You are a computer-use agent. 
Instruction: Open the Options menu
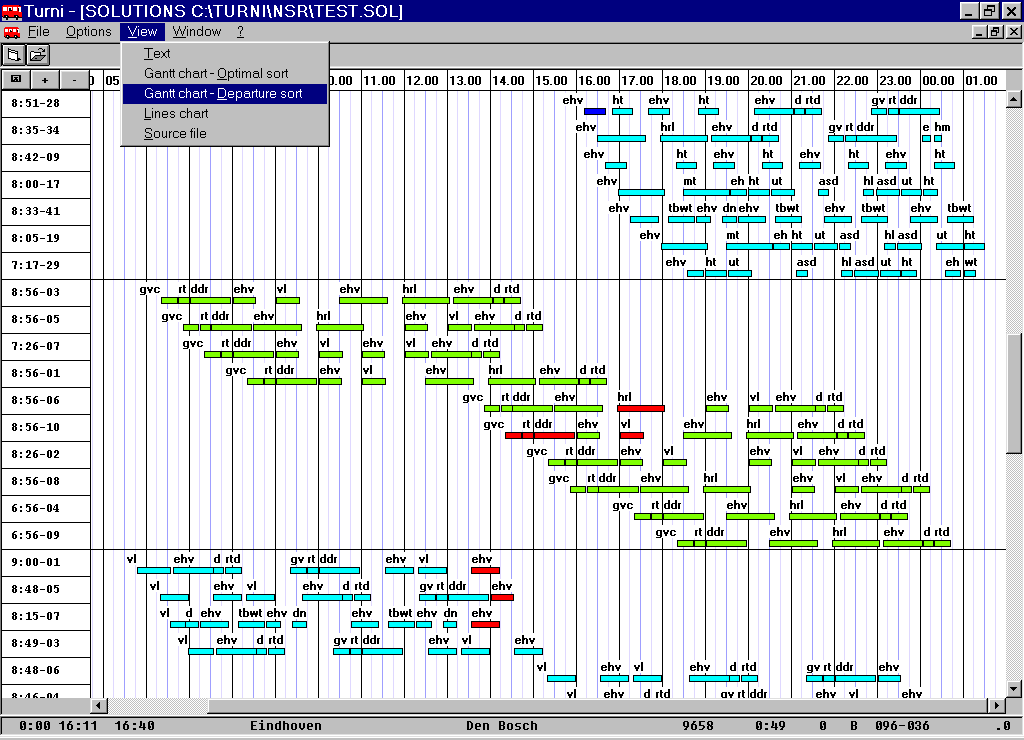point(89,32)
